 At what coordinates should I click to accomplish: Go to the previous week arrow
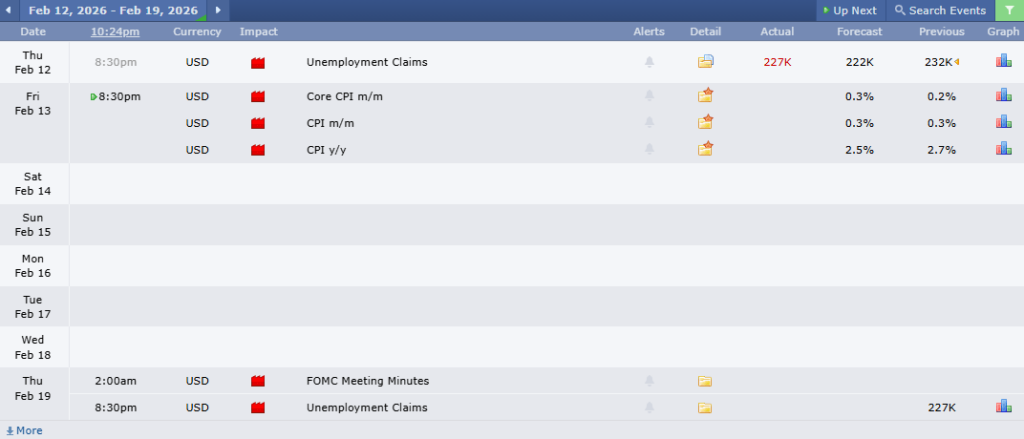[10, 10]
